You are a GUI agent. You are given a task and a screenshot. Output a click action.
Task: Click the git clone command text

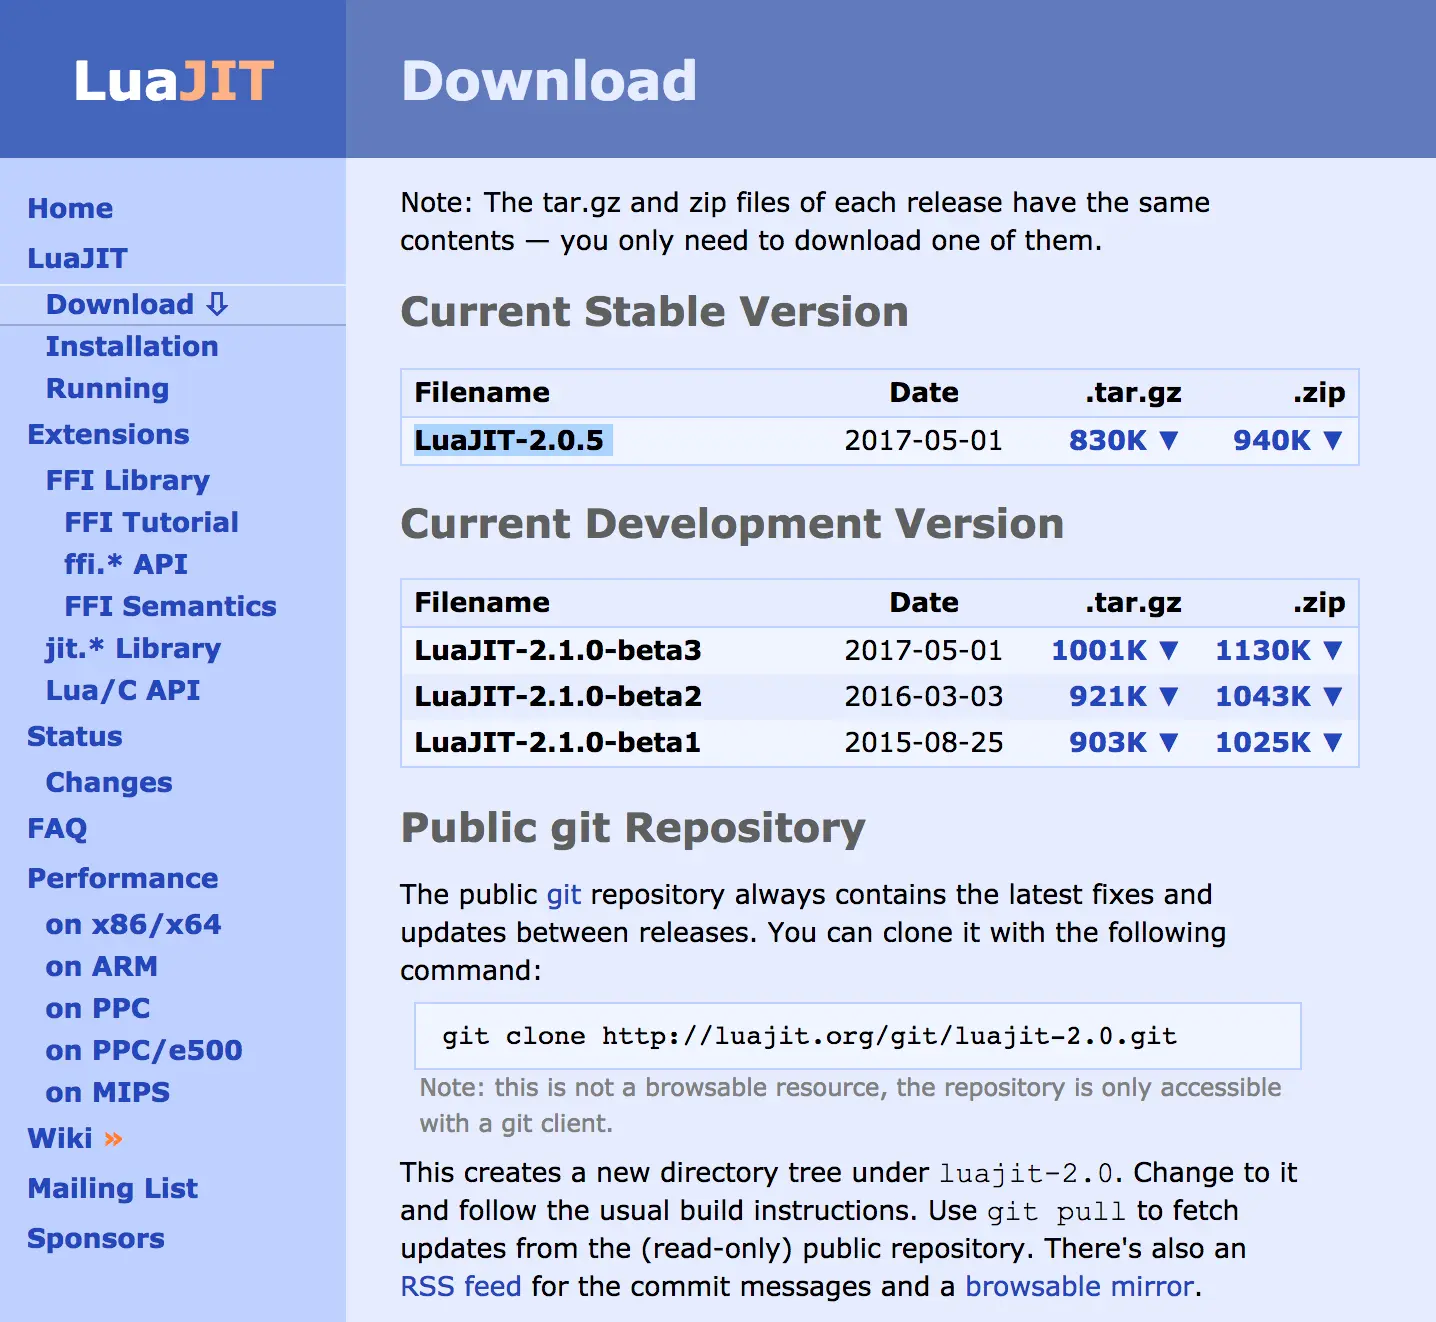pyautogui.click(x=810, y=1036)
